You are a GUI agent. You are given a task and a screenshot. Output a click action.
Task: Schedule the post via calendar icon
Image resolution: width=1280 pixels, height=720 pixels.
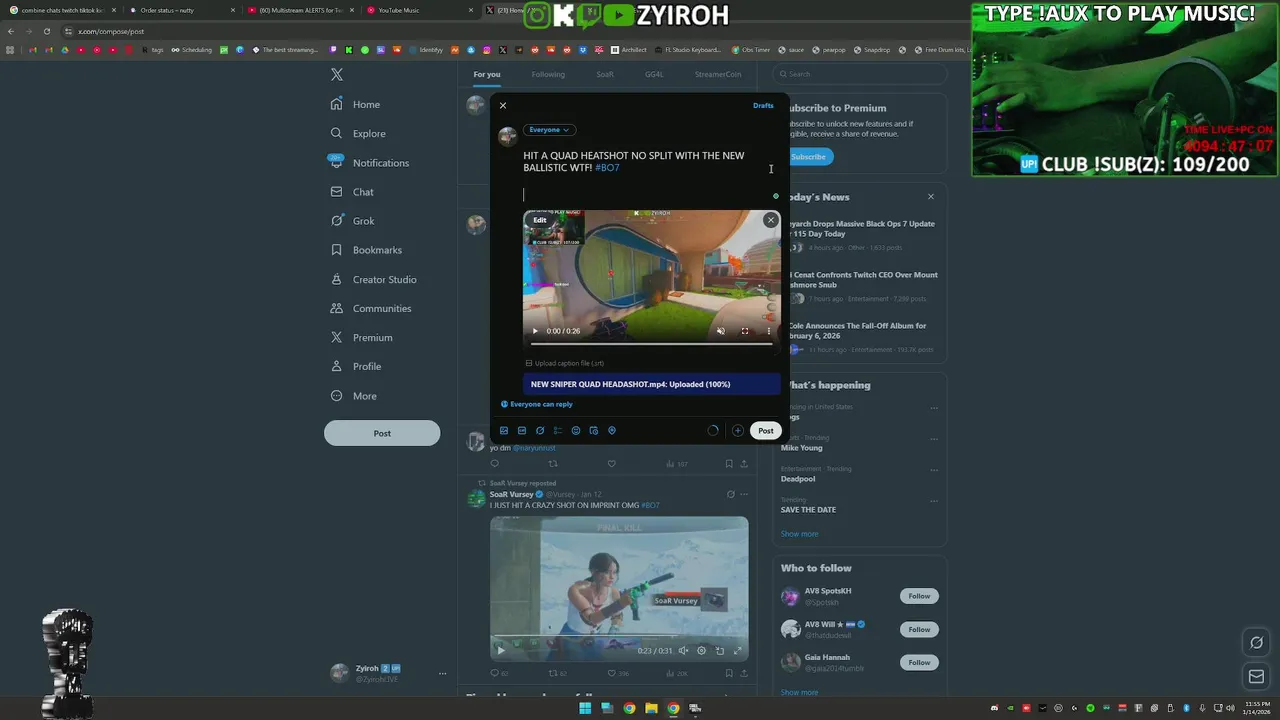point(594,431)
